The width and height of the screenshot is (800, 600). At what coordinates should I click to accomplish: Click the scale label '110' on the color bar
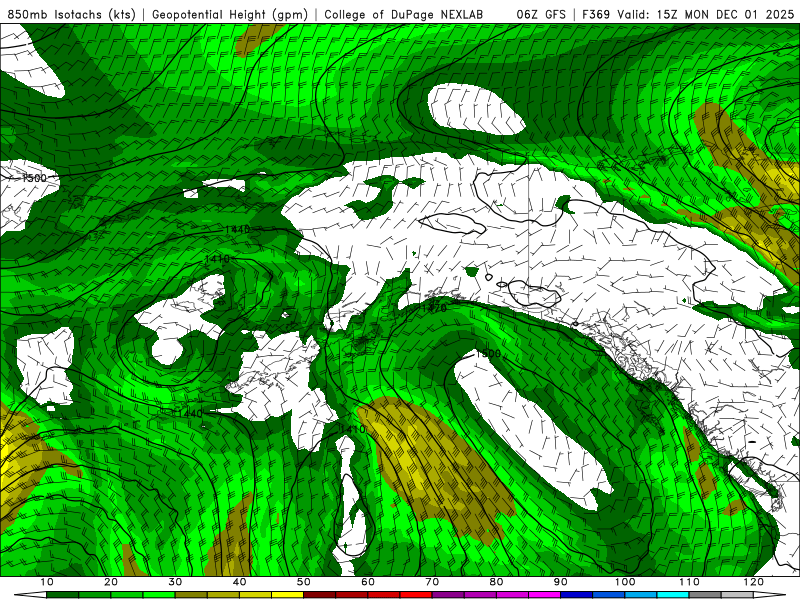point(689,582)
